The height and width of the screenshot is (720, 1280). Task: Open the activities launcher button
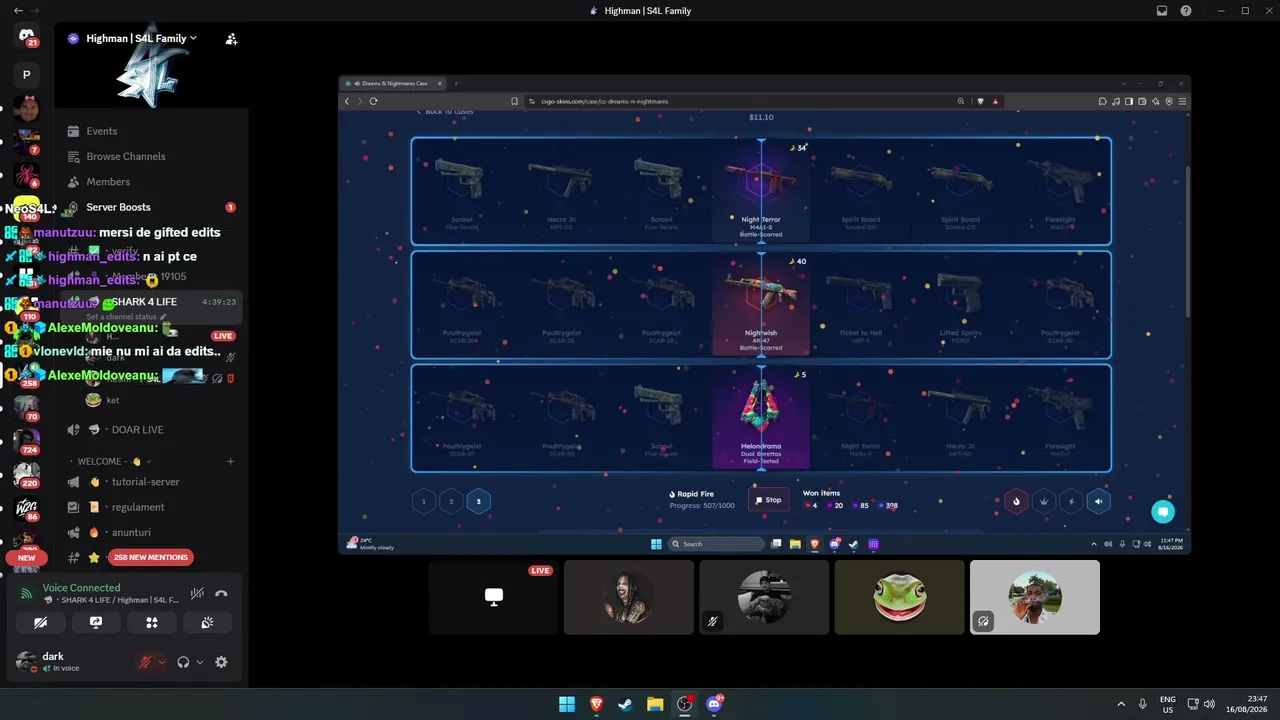(152, 622)
